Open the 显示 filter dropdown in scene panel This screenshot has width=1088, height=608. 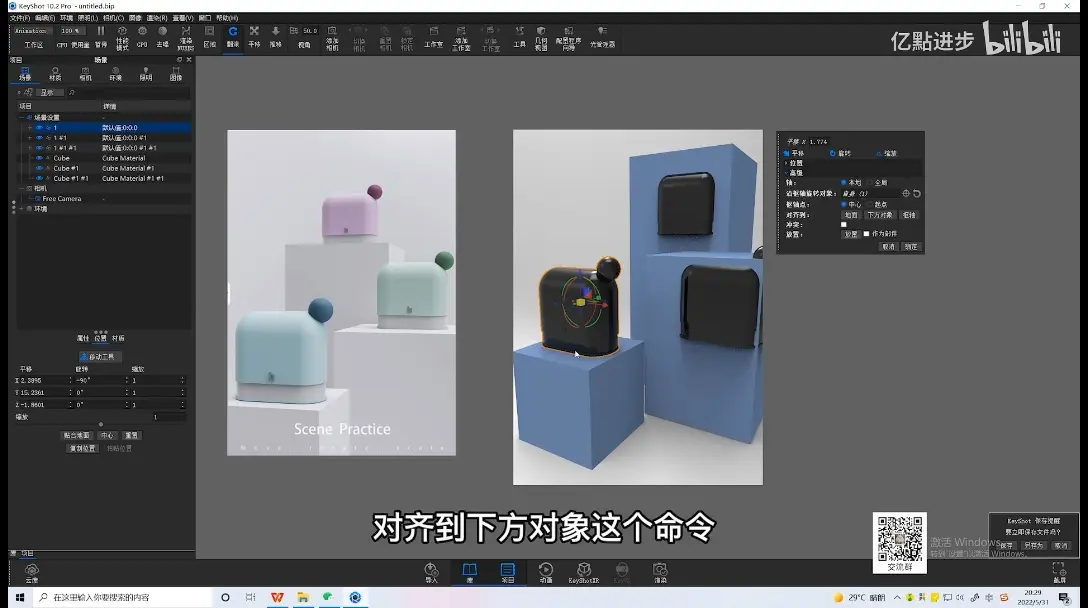click(x=50, y=92)
